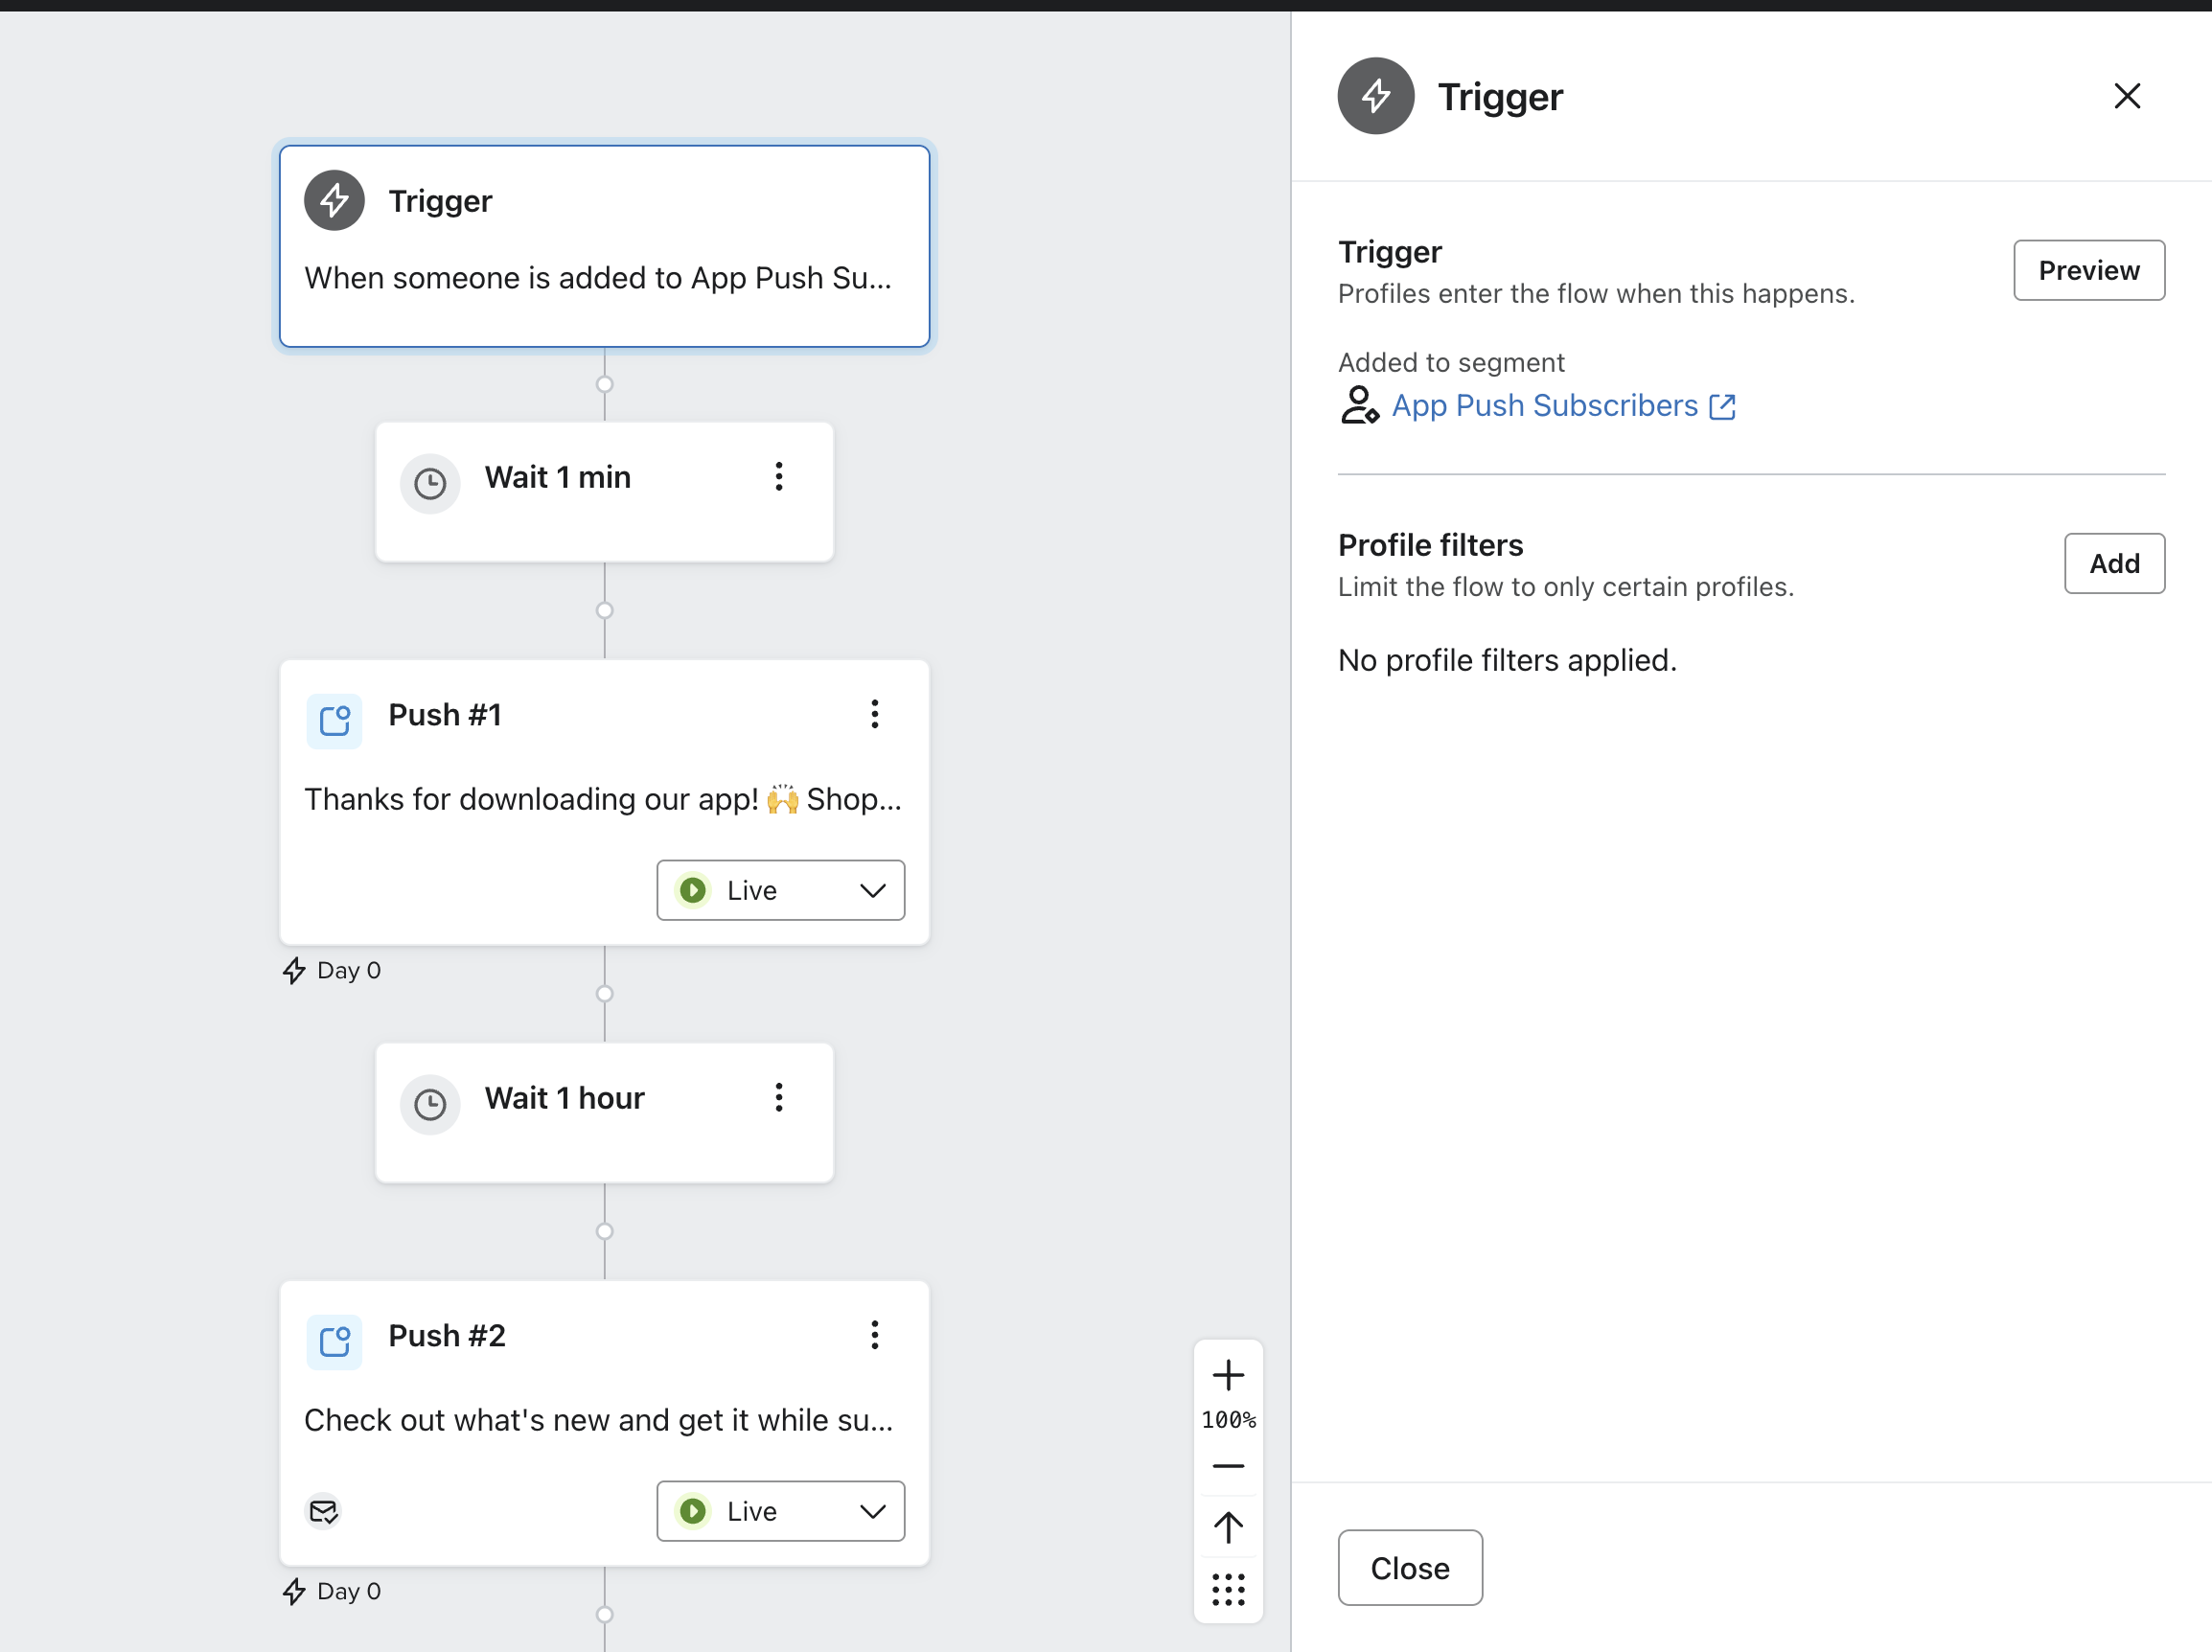Viewport: 2212px width, 1652px height.
Task: Add a profile filter
Action: 2114,563
